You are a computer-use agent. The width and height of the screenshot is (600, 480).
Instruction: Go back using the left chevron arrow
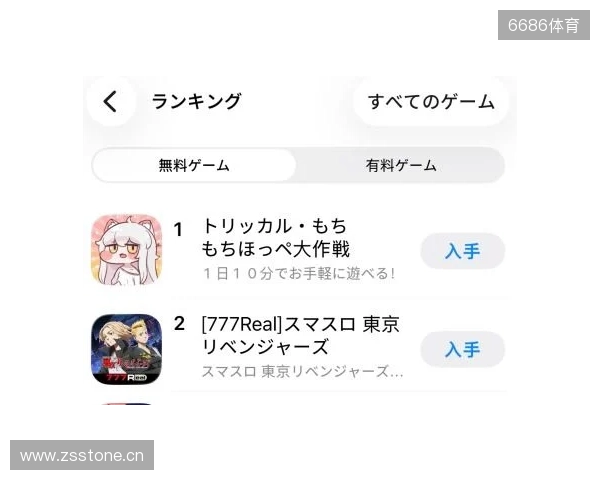(x=111, y=101)
